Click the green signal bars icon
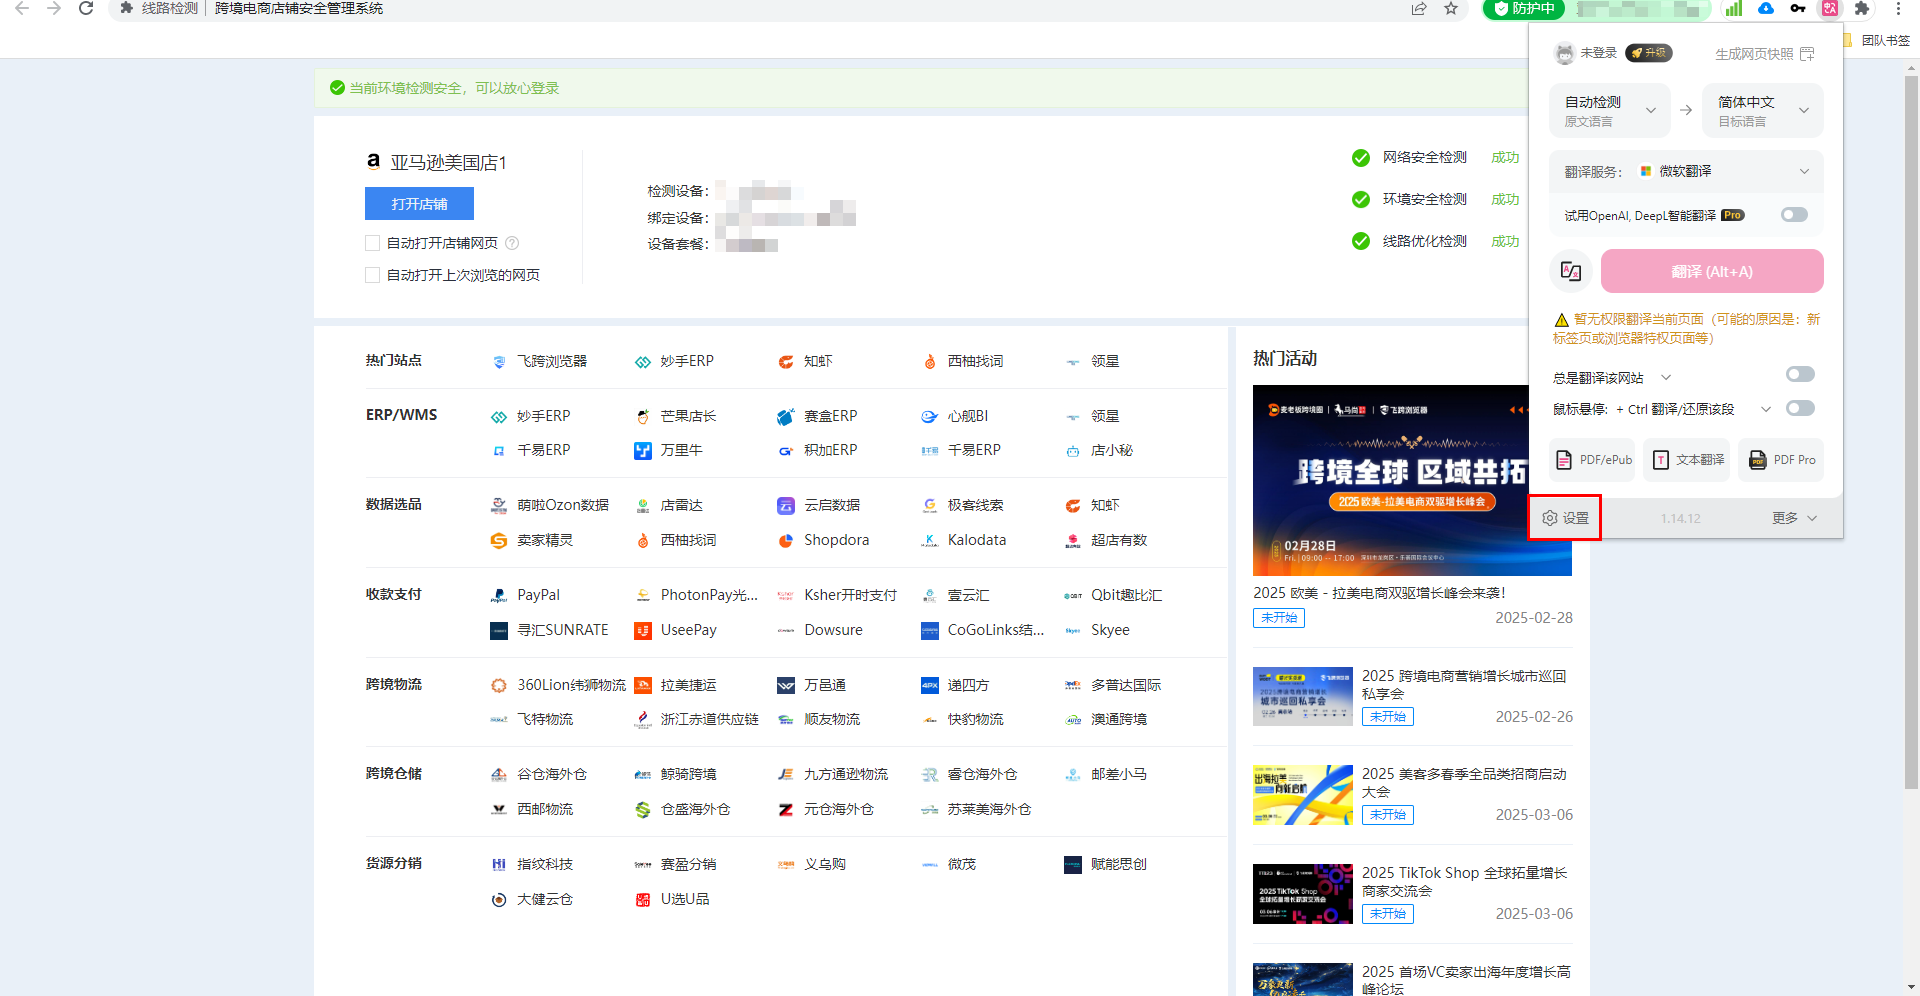 coord(1733,9)
